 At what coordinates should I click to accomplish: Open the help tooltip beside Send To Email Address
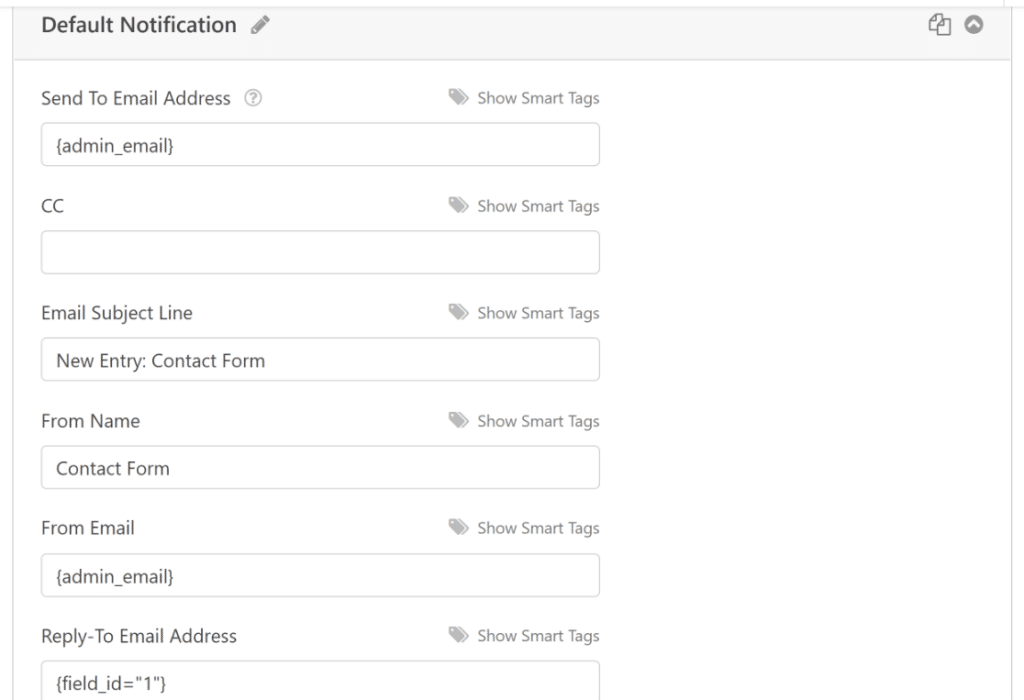point(254,98)
